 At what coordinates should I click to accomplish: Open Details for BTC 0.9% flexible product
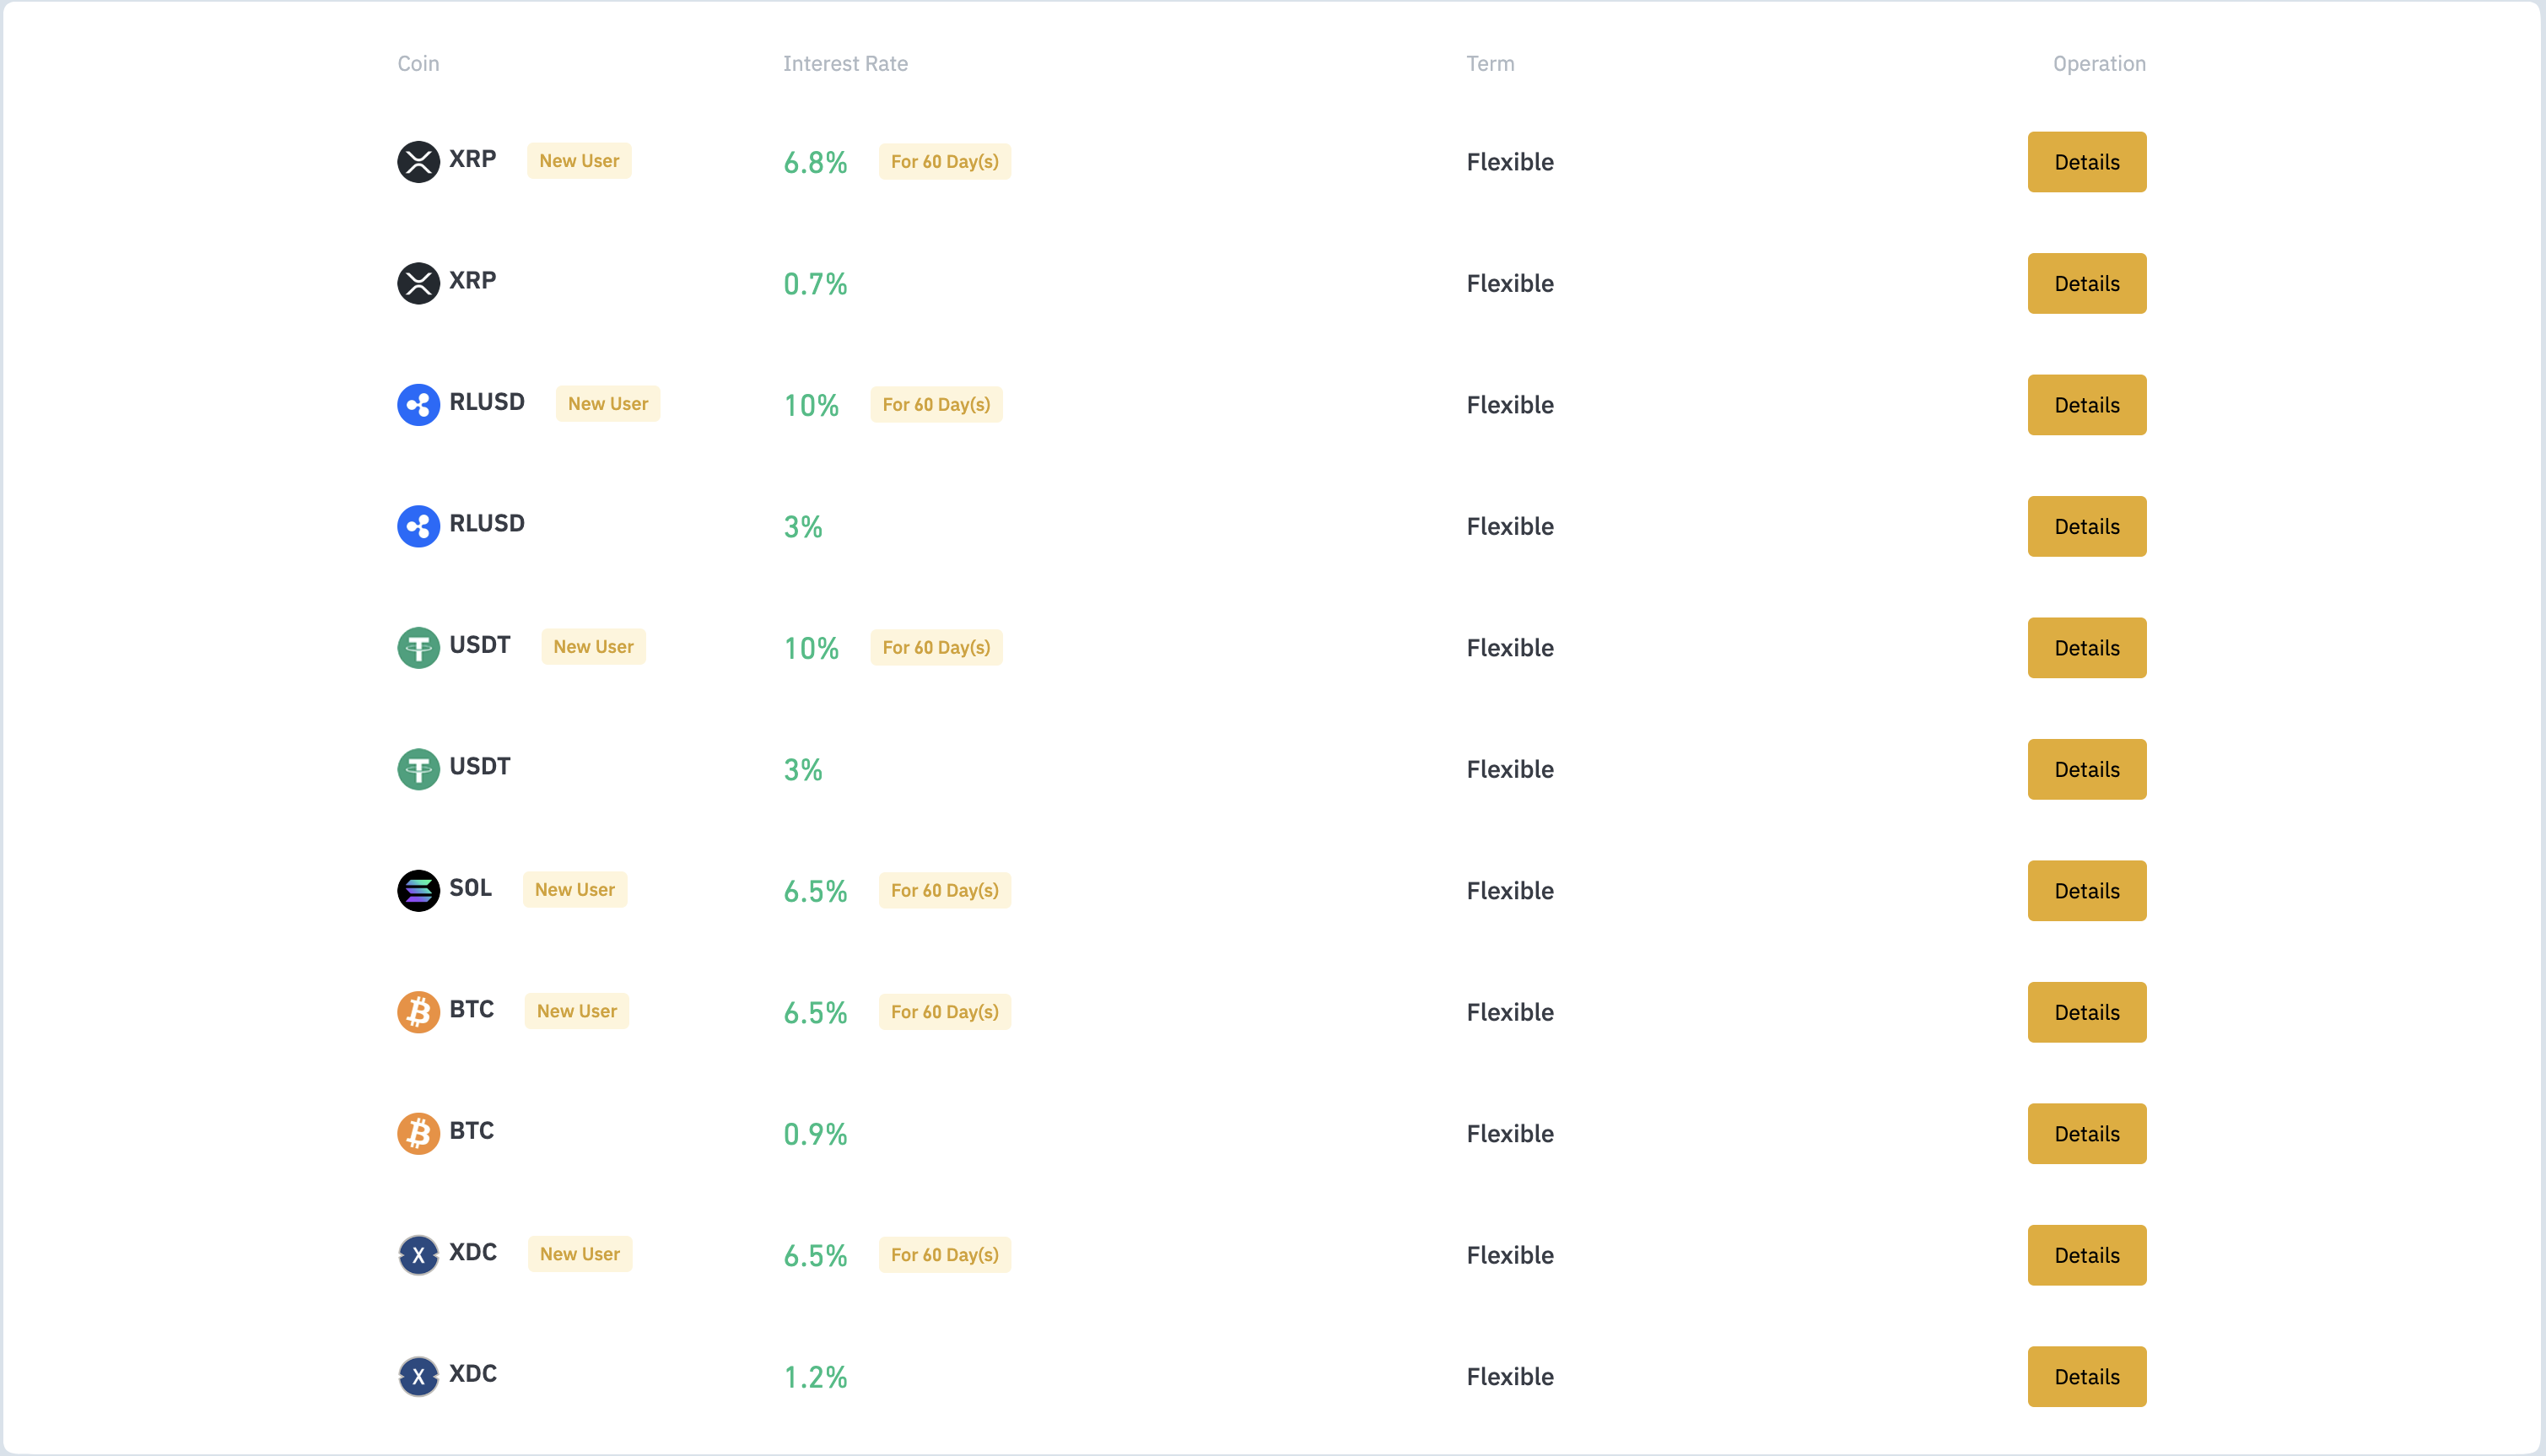point(2087,1134)
